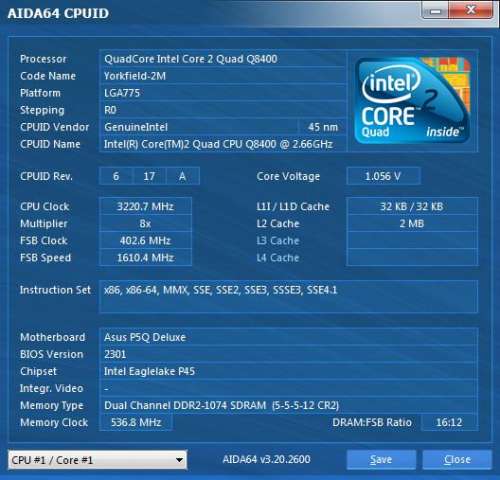Image resolution: width=500 pixels, height=480 pixels.
Task: Click the Yorkfield-2M code name value
Action: [135, 76]
